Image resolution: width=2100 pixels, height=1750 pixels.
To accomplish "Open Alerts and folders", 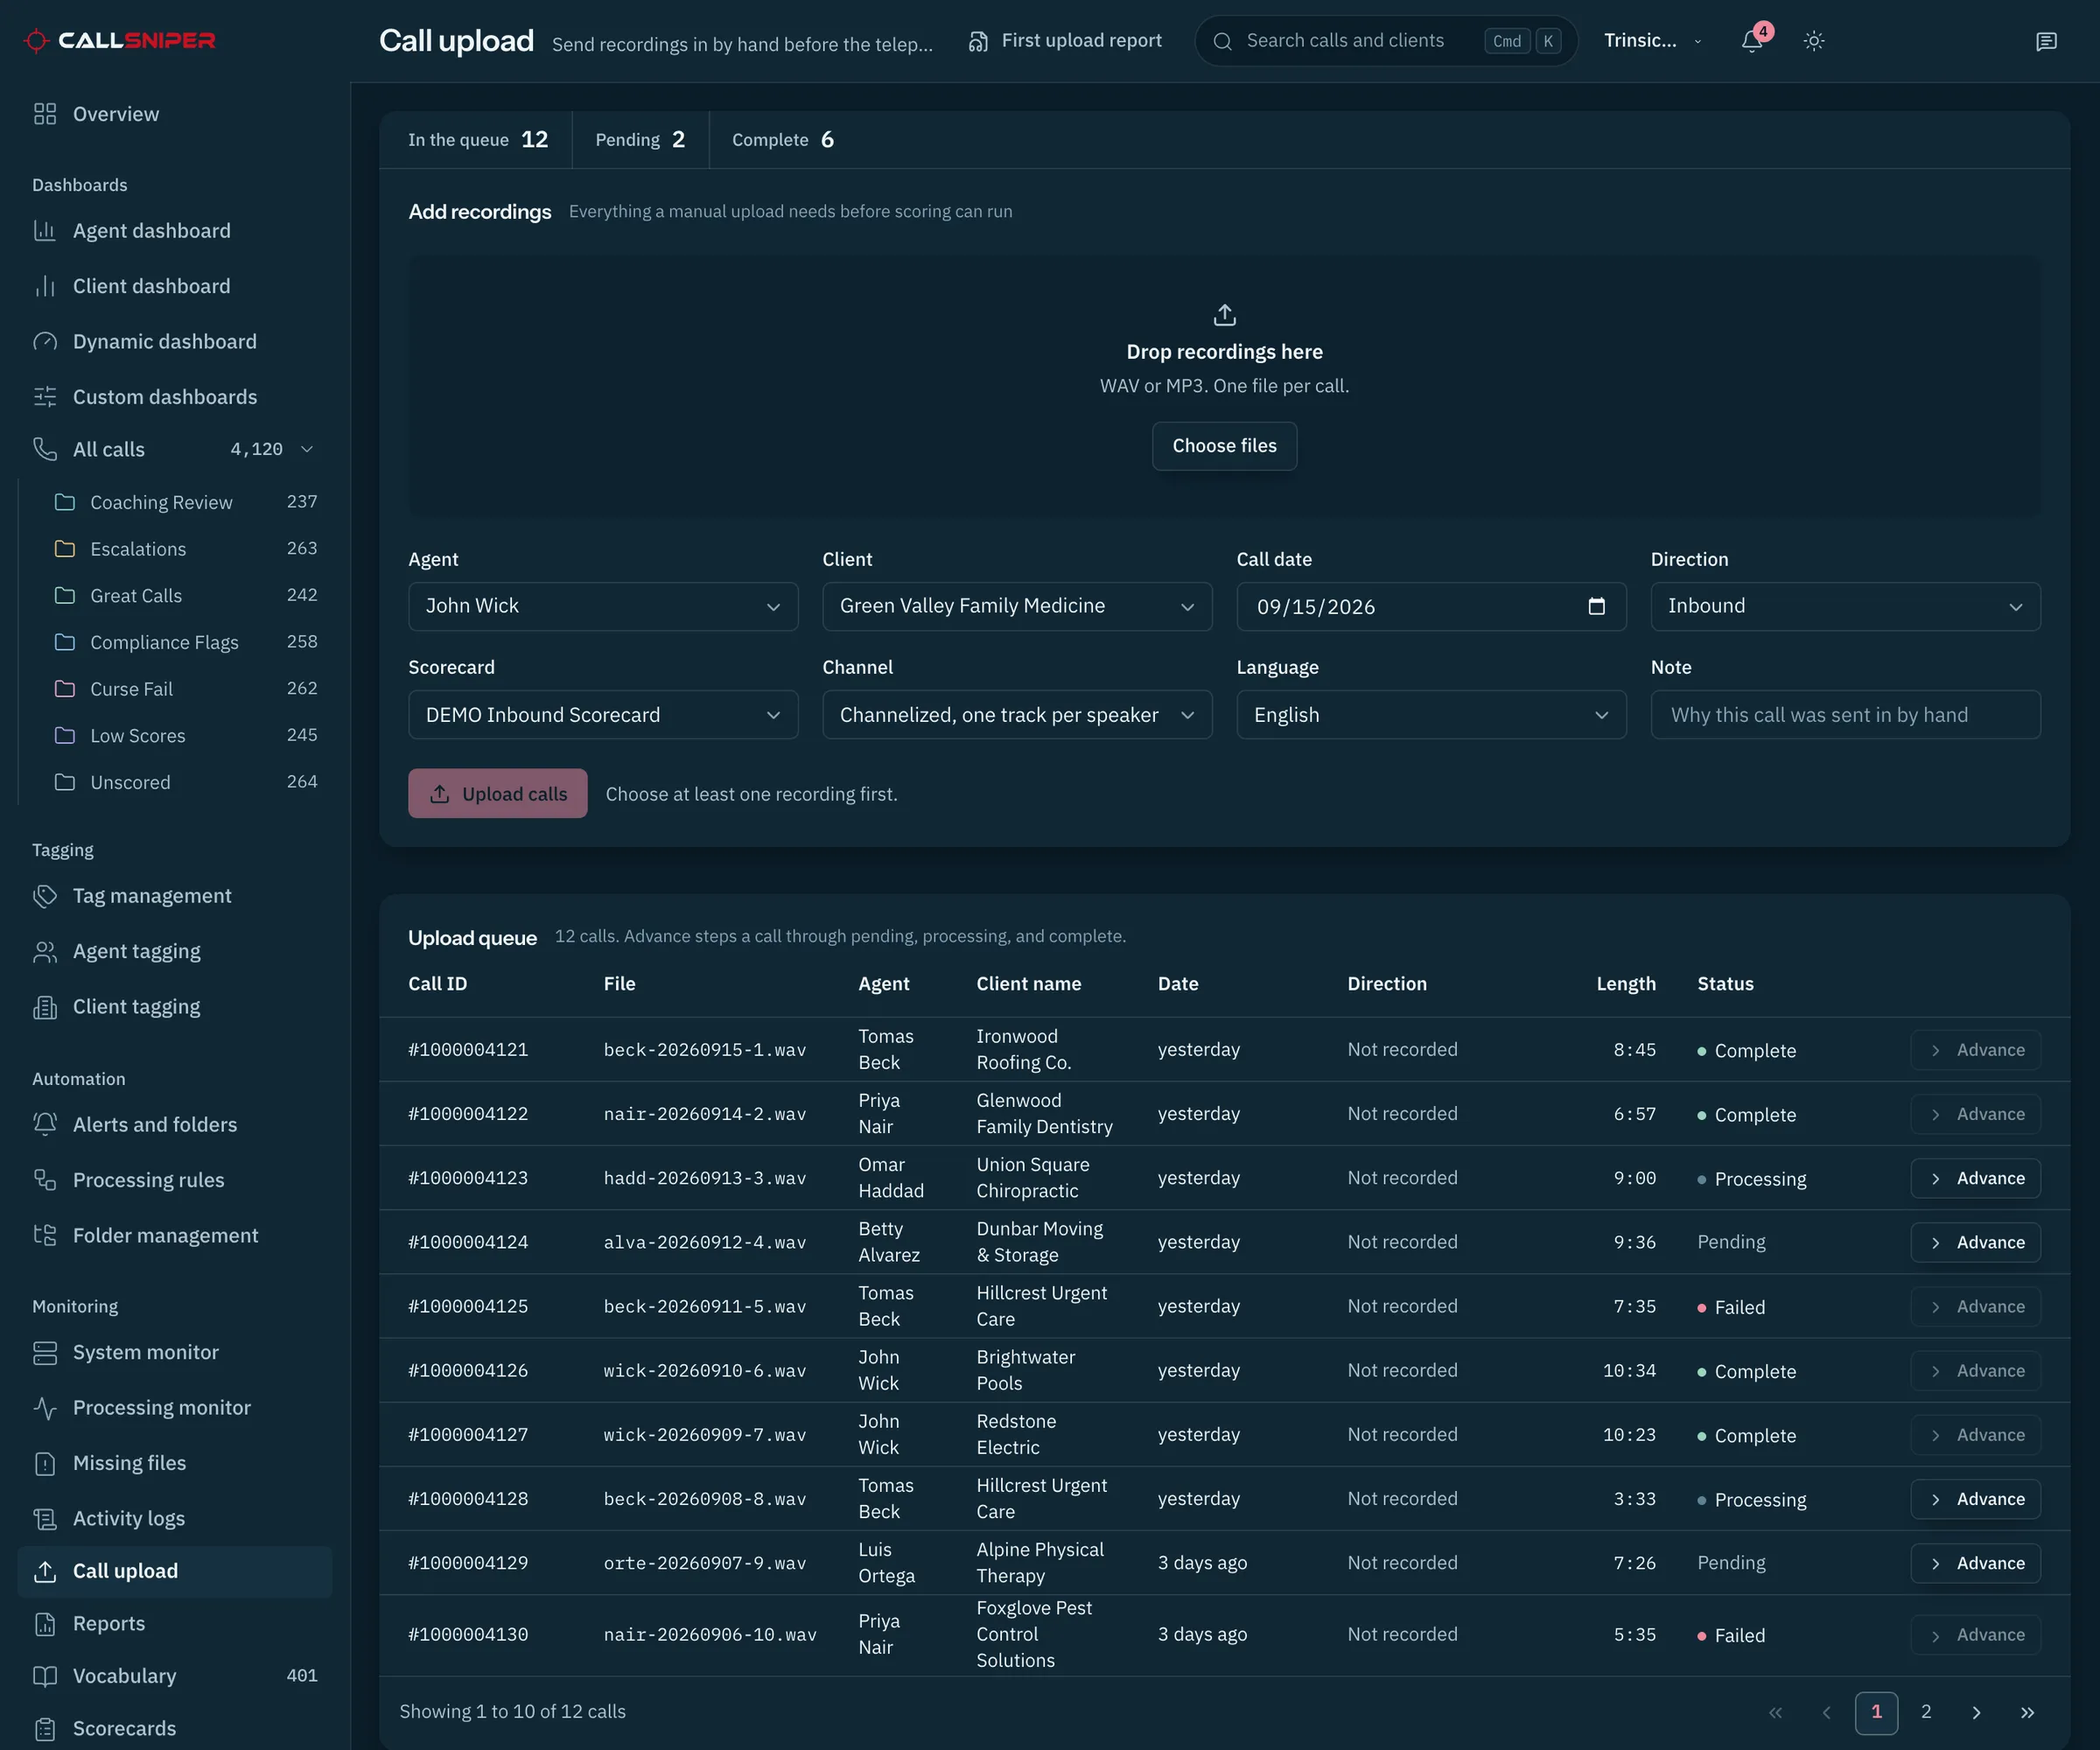I will (x=175, y=1125).
